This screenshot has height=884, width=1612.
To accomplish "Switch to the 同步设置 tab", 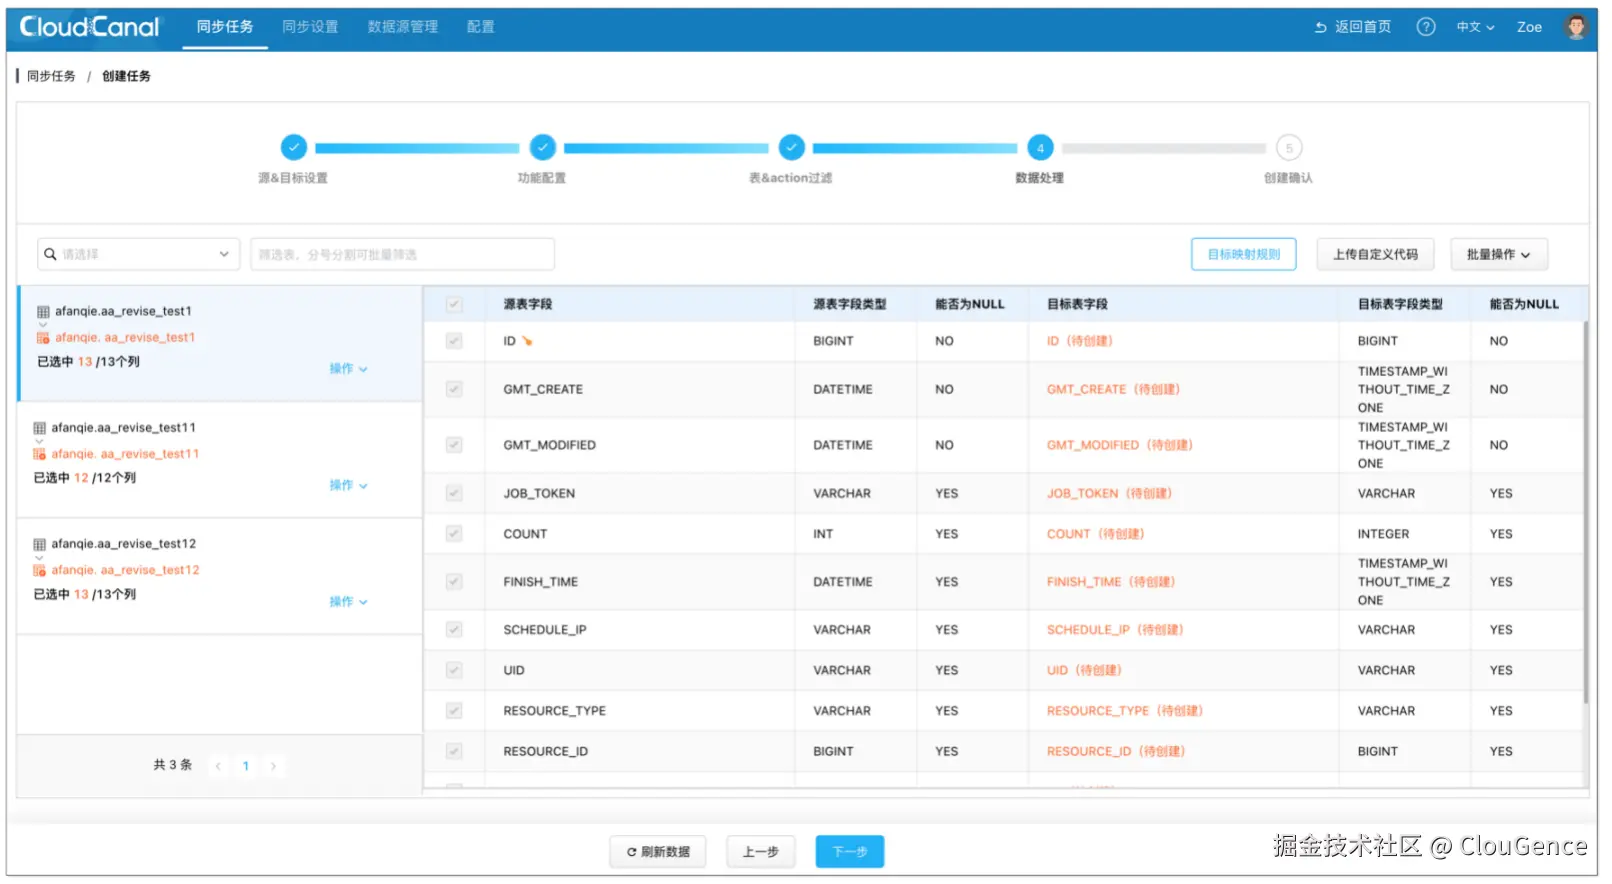I will (310, 27).
